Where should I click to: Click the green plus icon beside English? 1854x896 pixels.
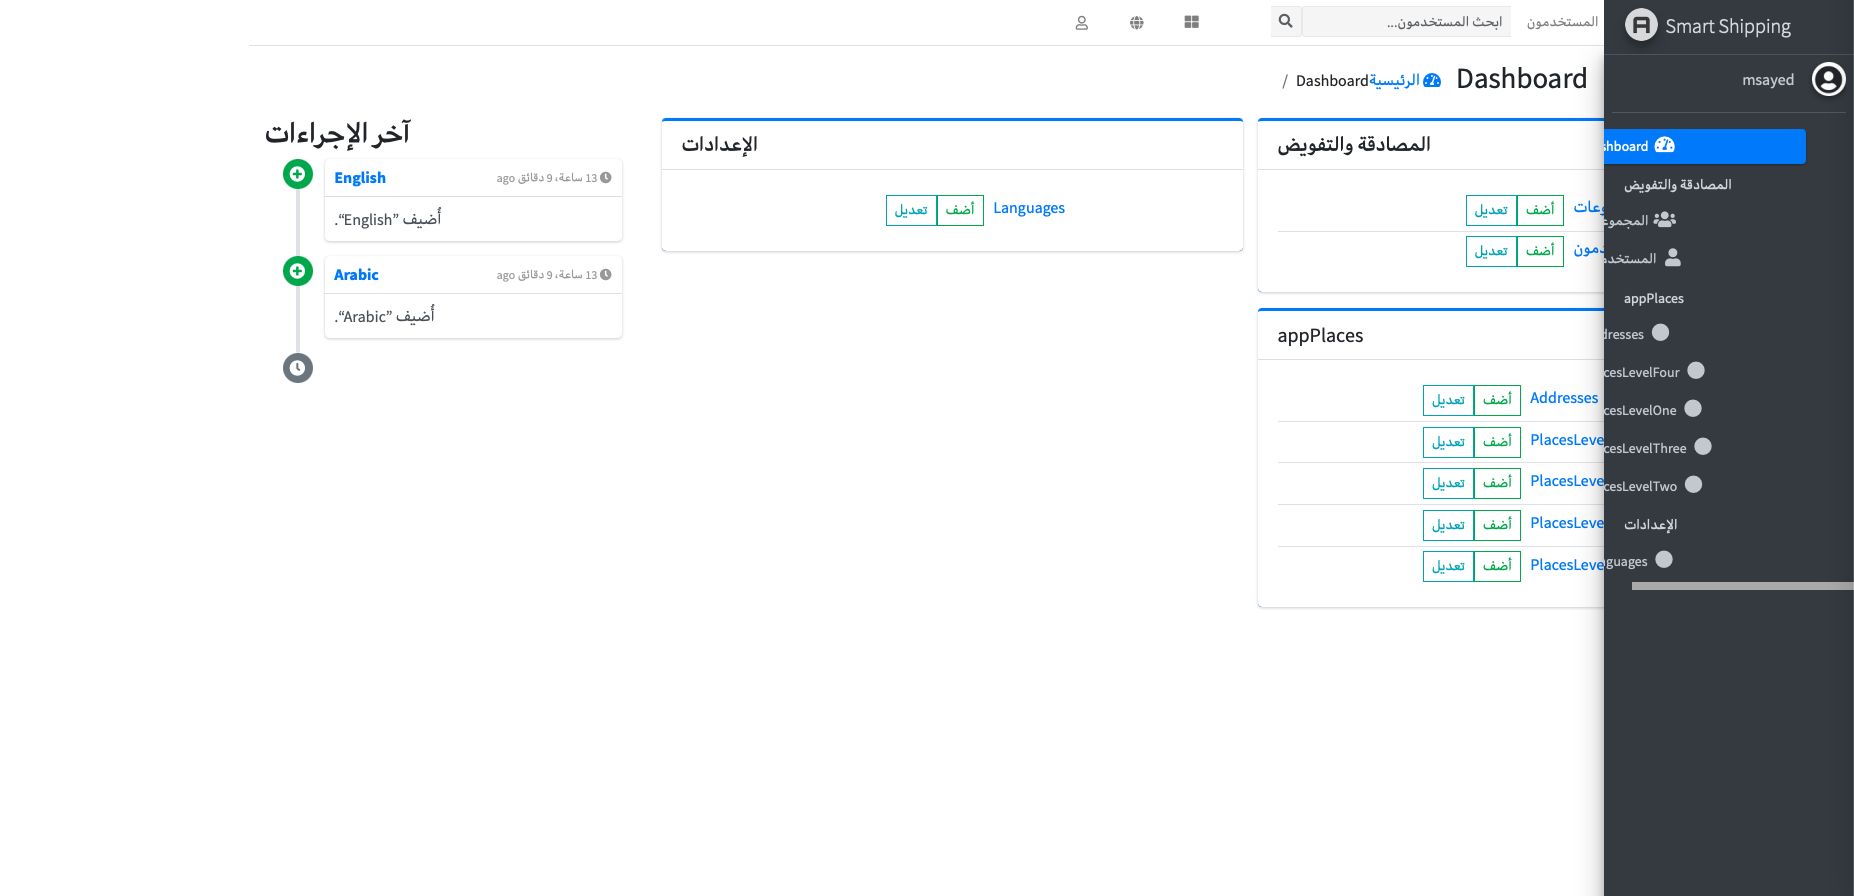coord(297,174)
